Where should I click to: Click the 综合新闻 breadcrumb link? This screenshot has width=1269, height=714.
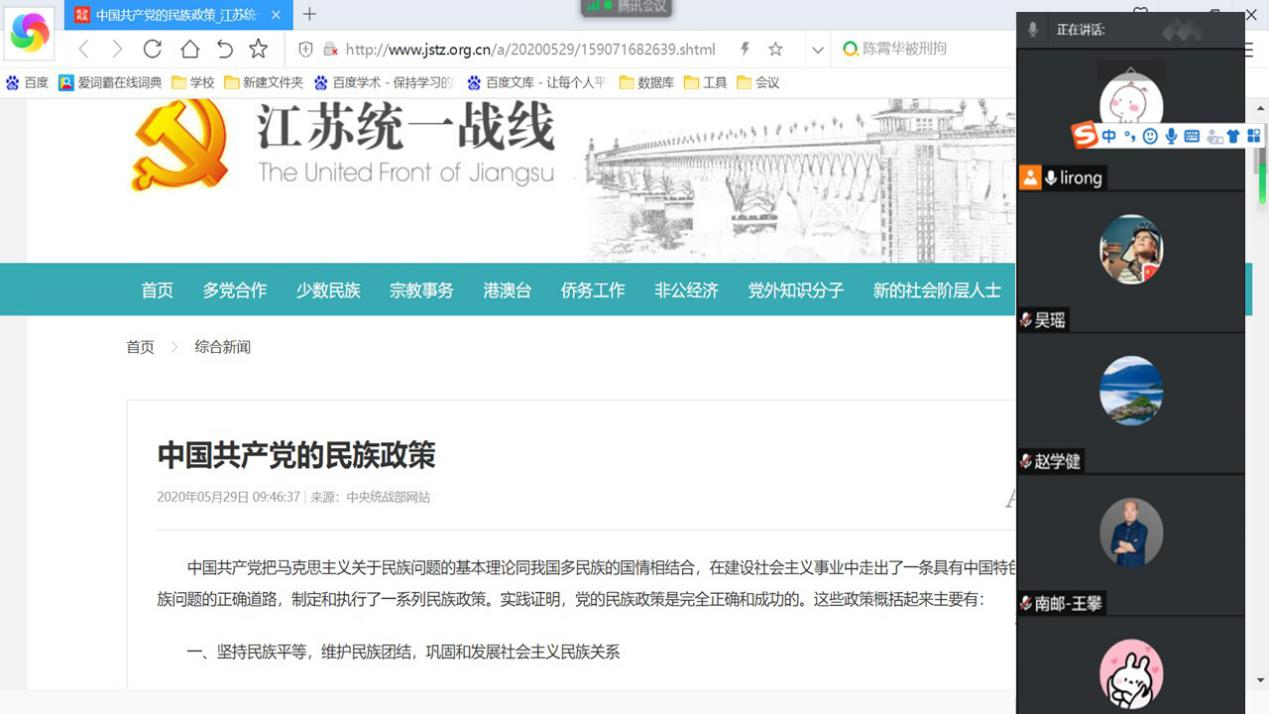pyautogui.click(x=223, y=347)
